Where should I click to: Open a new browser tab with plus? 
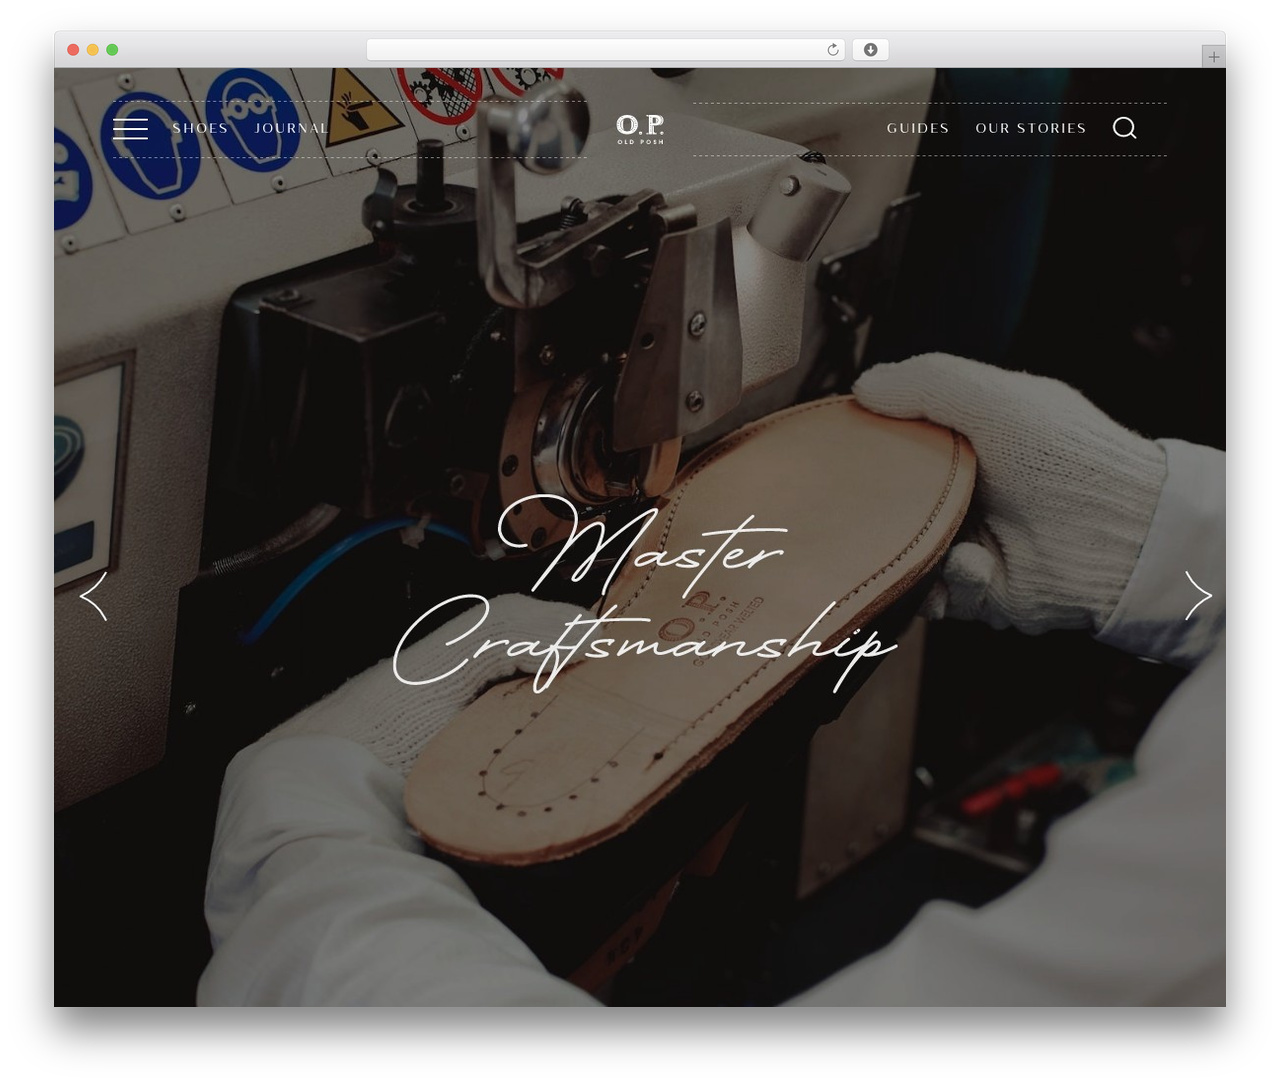(1213, 57)
